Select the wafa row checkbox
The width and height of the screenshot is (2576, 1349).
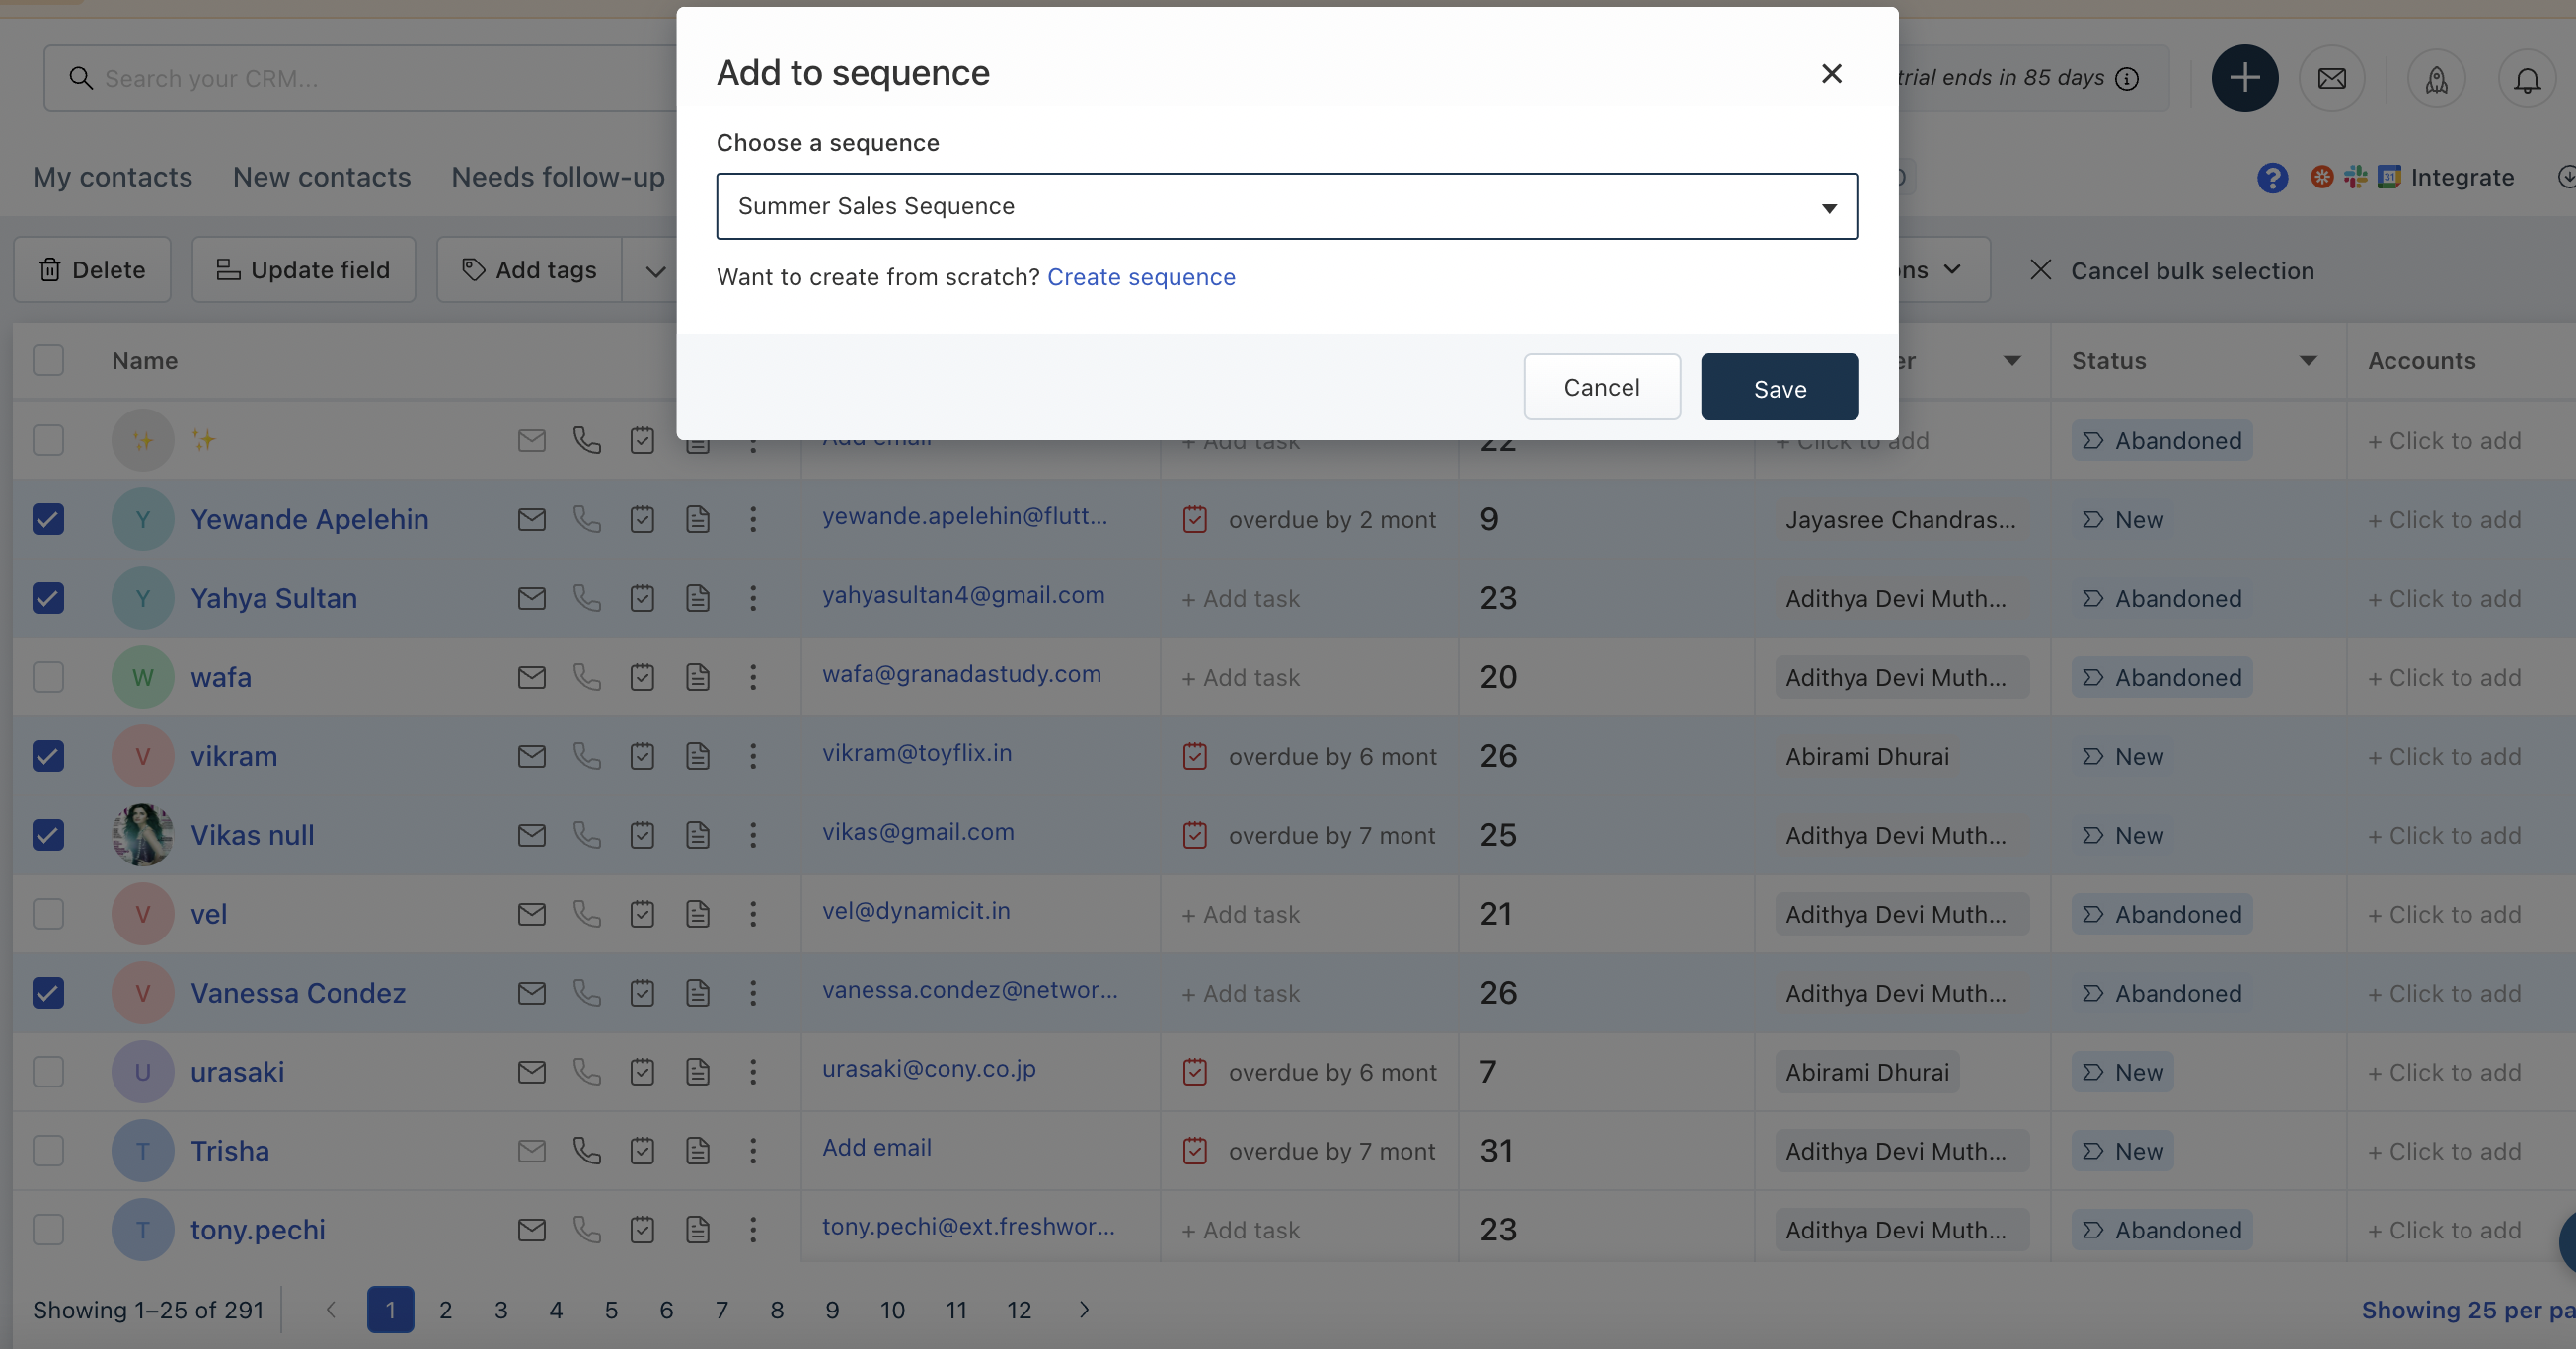coord(48,677)
